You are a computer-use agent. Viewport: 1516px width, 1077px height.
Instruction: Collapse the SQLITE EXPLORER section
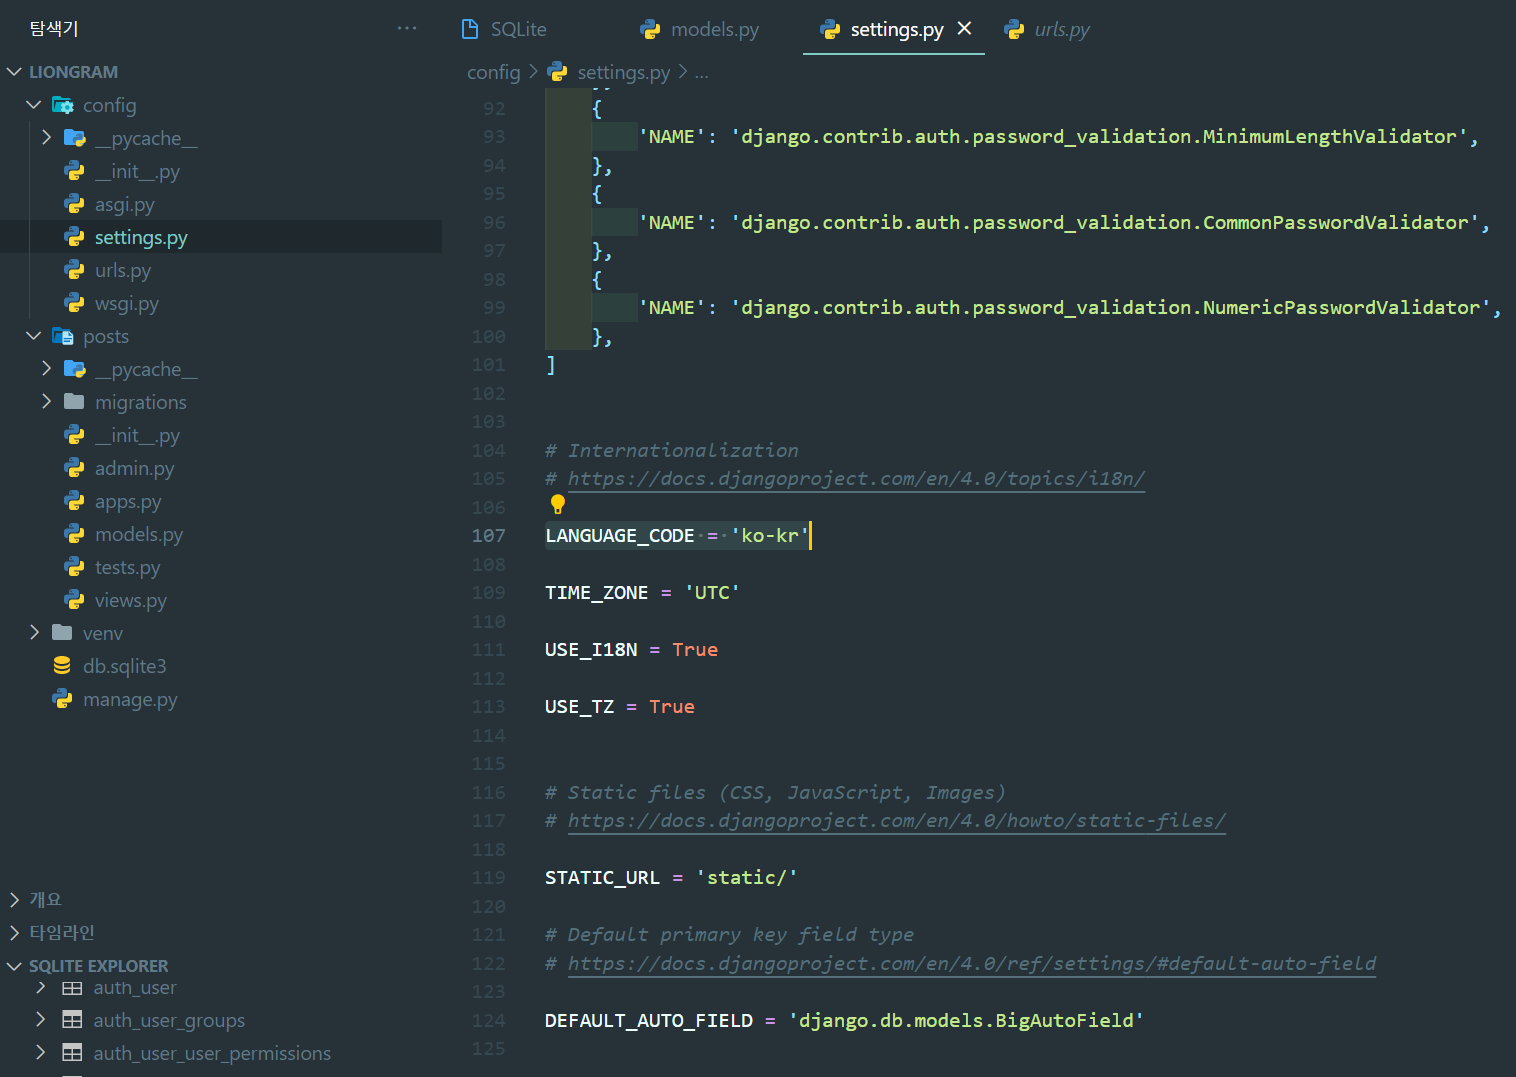coord(14,966)
